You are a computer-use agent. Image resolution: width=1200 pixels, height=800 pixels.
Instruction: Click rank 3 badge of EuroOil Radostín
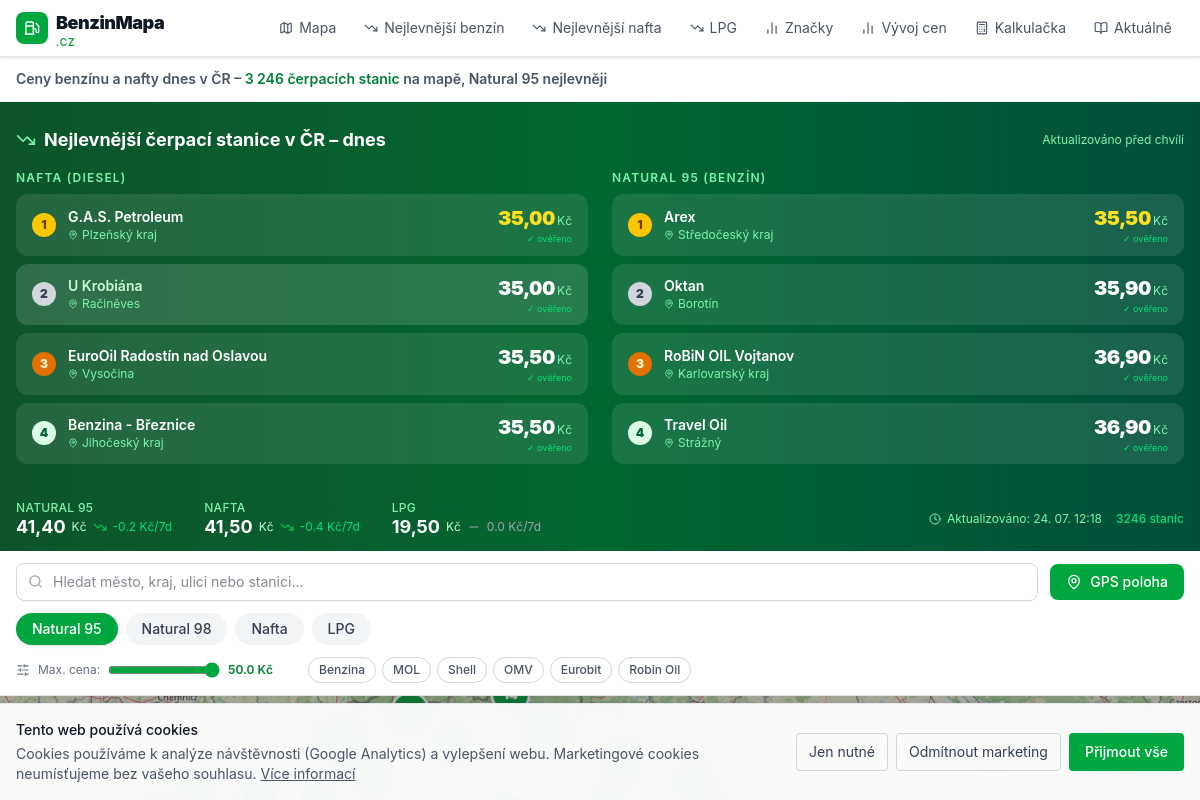(44, 364)
